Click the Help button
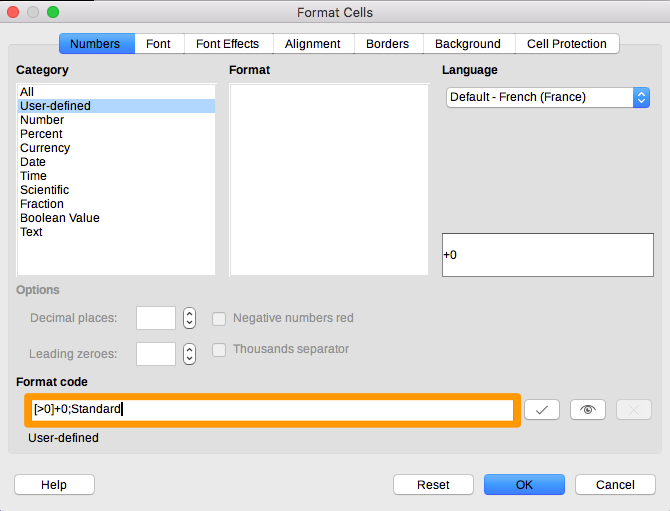The image size is (670, 511). (54, 484)
